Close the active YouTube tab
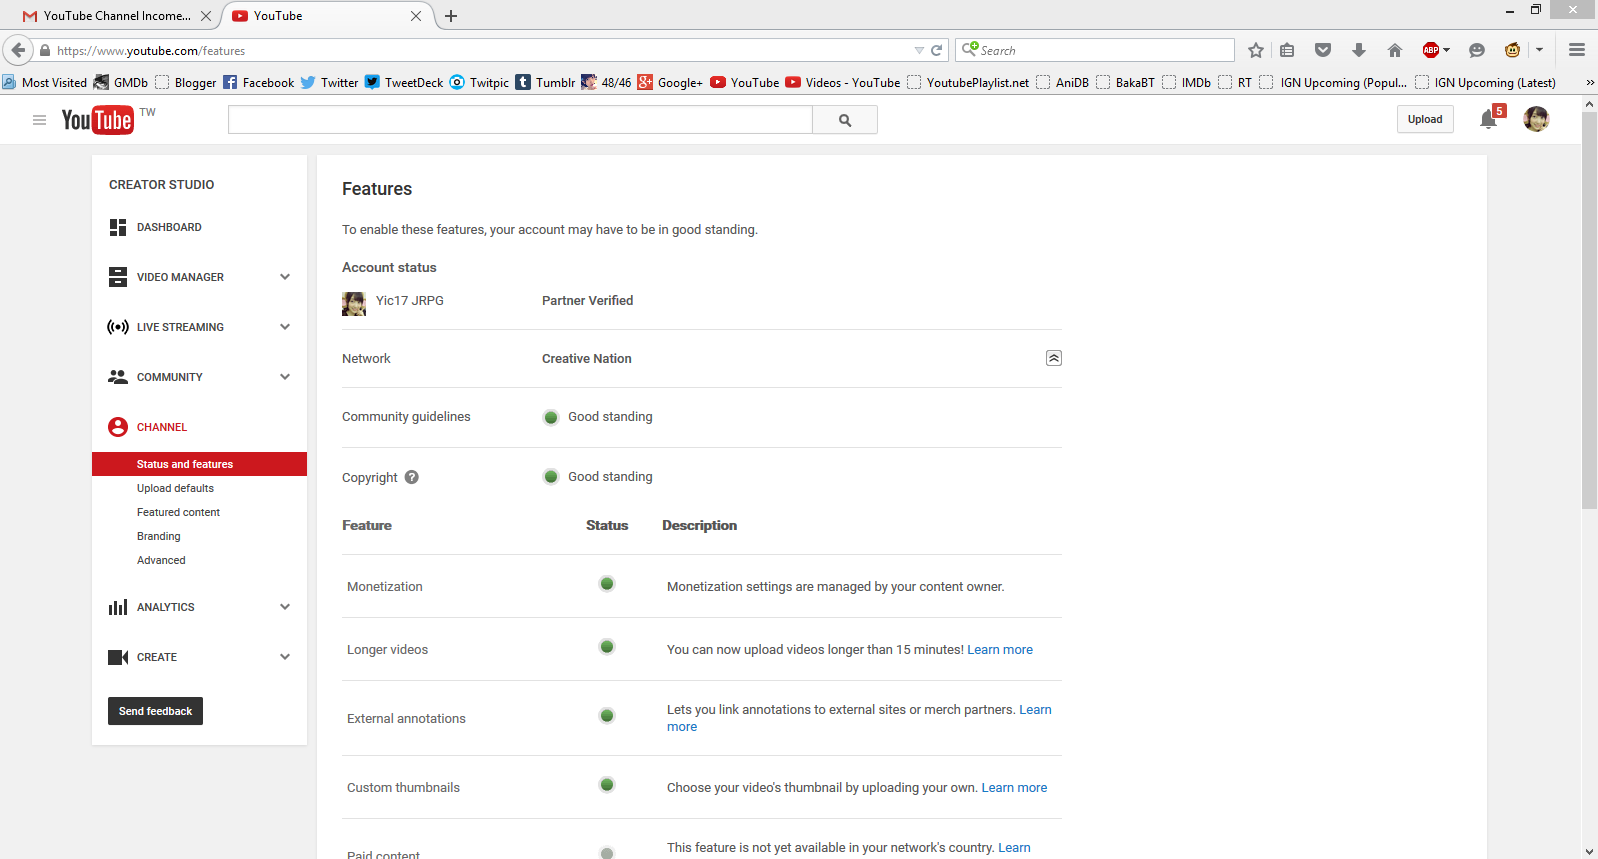This screenshot has width=1598, height=859. point(416,16)
